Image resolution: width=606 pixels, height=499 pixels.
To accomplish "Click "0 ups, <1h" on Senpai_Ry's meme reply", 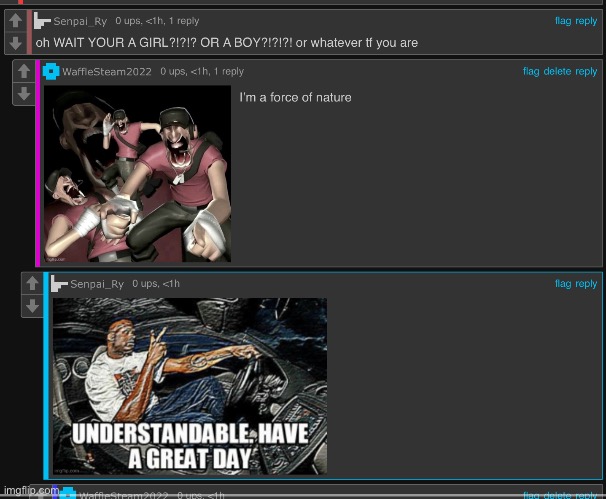I will (x=156, y=284).
